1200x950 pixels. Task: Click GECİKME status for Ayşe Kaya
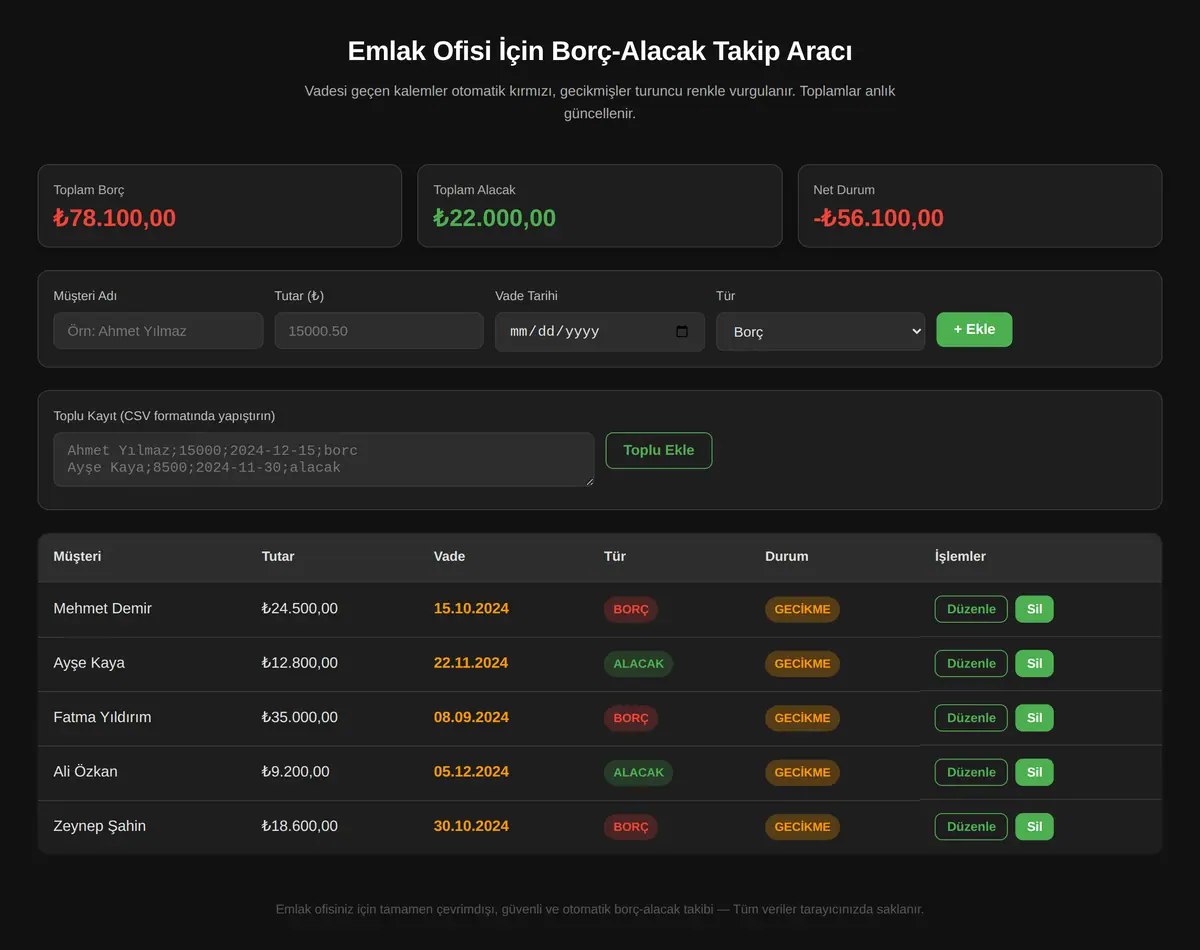(803, 664)
